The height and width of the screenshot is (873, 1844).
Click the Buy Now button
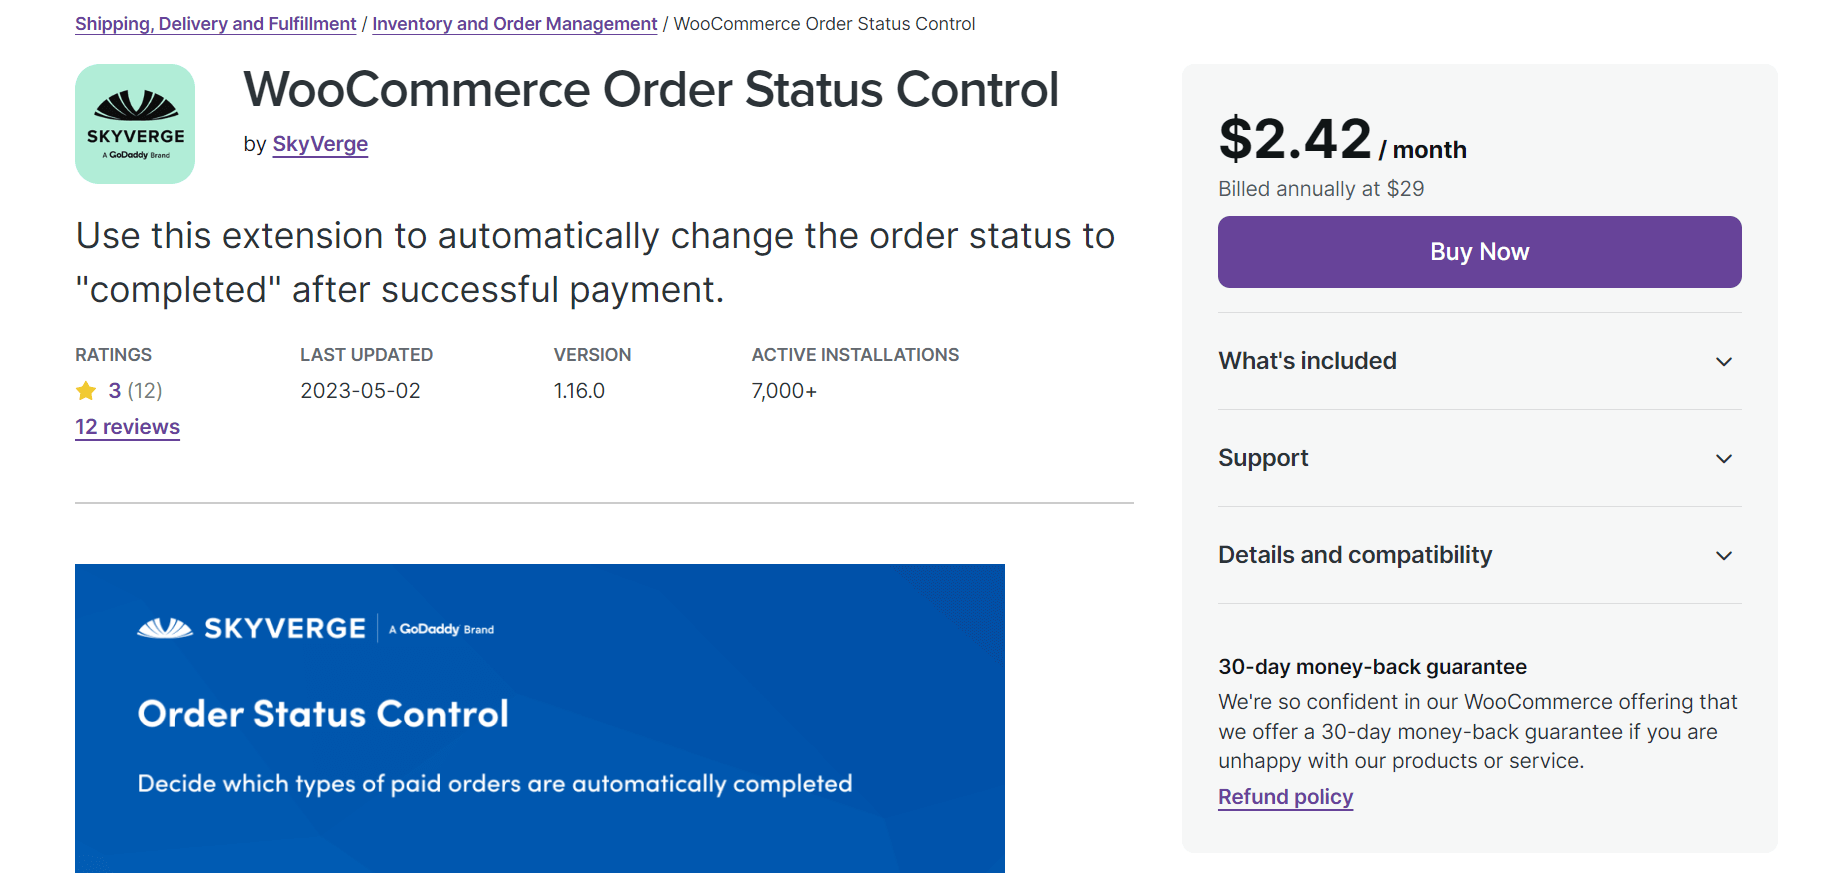point(1479,252)
